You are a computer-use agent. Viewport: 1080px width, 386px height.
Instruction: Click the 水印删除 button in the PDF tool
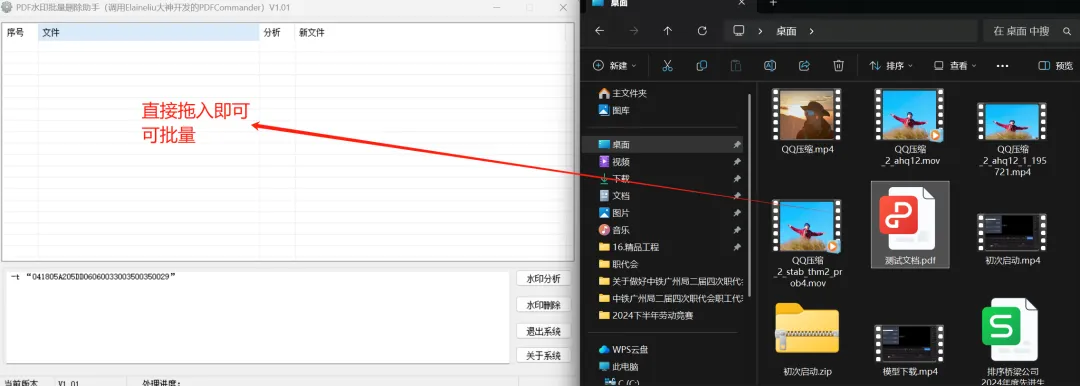coord(543,305)
